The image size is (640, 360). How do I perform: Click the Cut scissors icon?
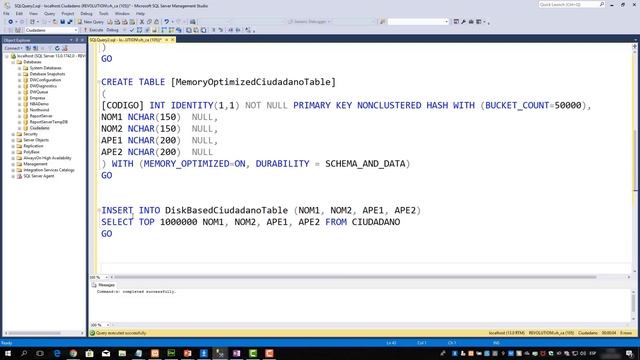coord(142,22)
